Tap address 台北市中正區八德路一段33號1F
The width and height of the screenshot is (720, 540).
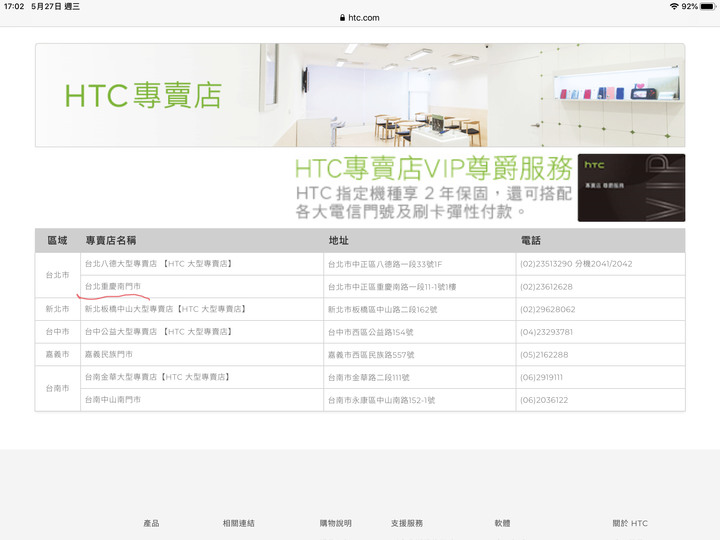(x=385, y=264)
